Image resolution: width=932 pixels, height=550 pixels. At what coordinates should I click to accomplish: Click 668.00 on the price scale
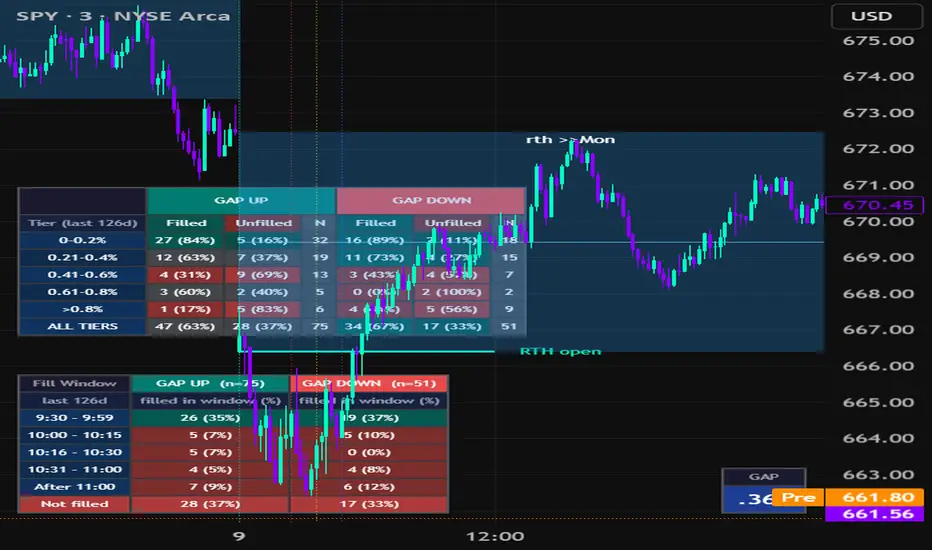(878, 294)
